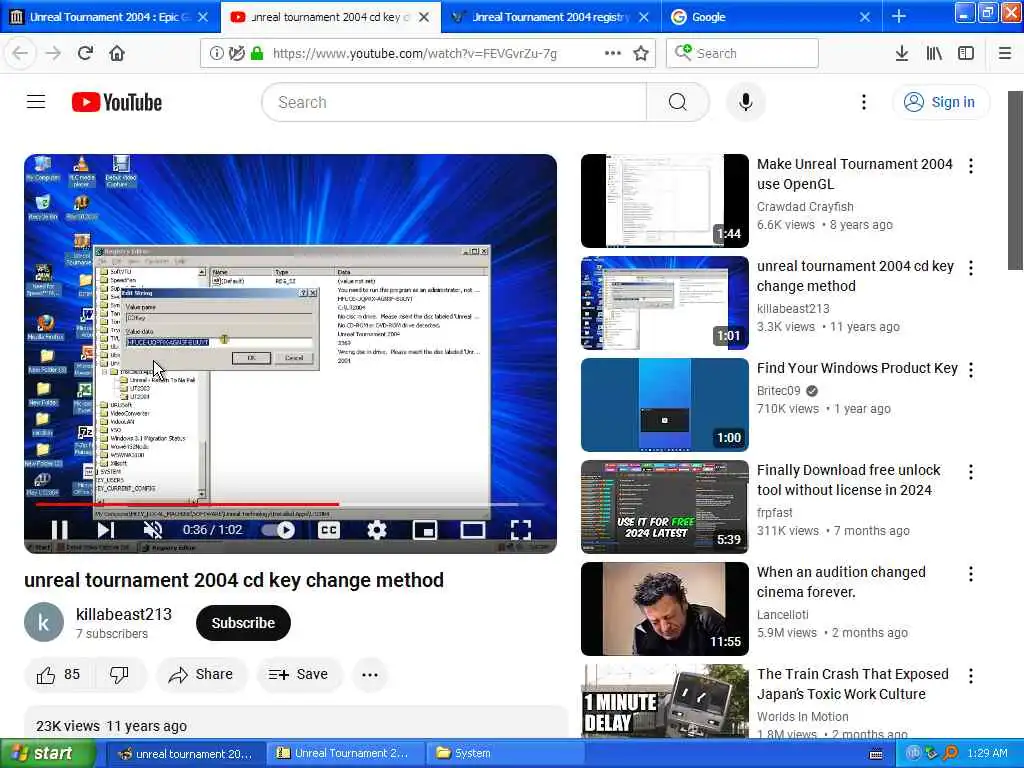Reload the page with the refresh icon
This screenshot has height=768, width=1024.
tap(85, 53)
